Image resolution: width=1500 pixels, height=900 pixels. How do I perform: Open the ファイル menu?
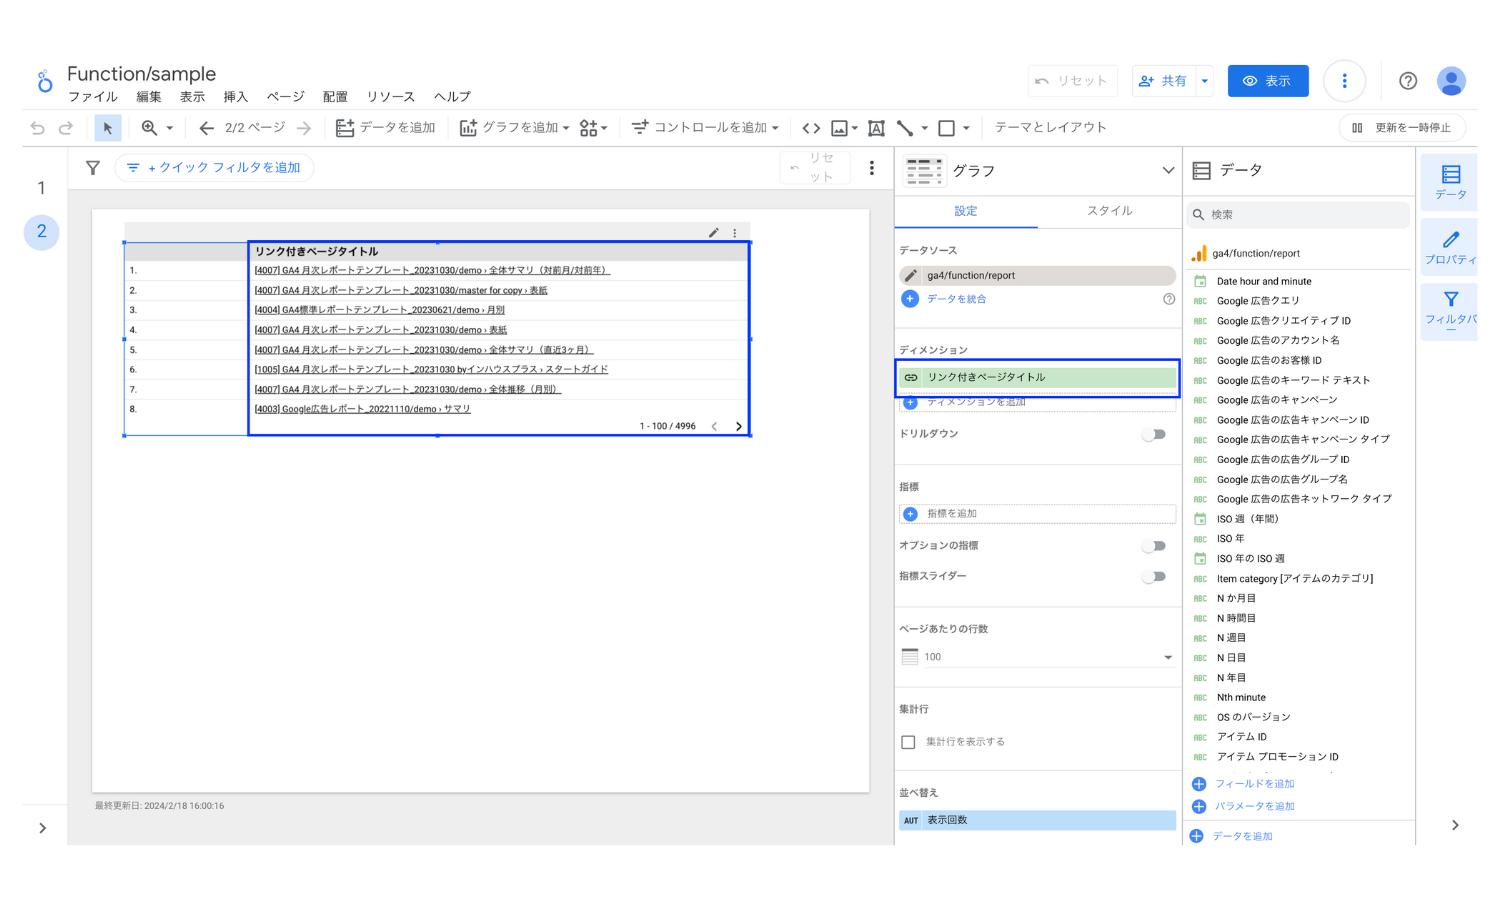(93, 97)
